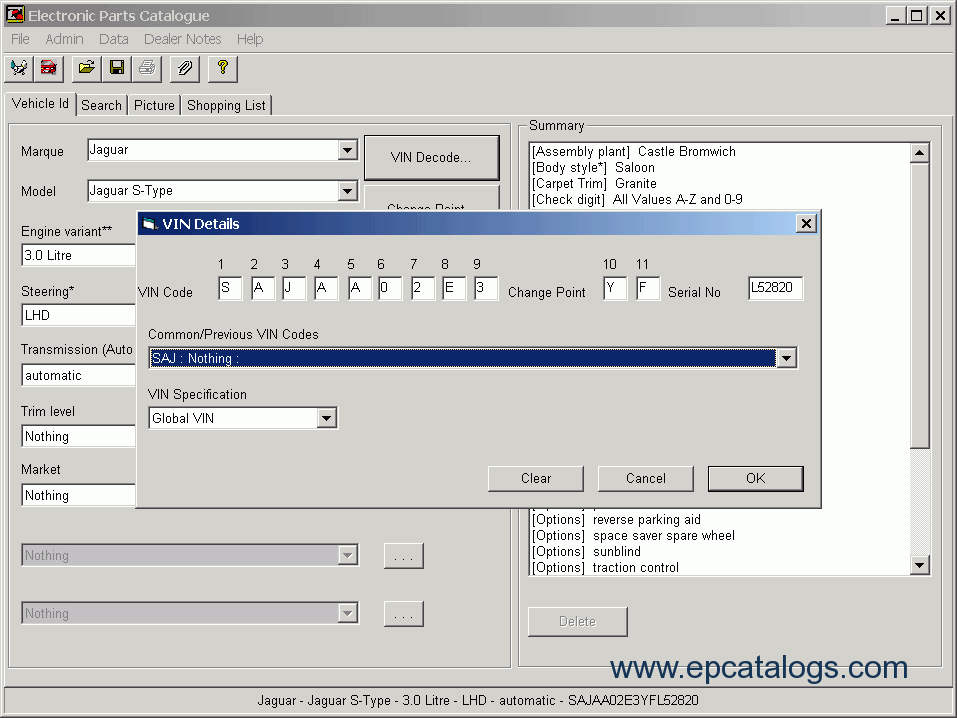Click the paperclip toolbar icon

pos(185,68)
